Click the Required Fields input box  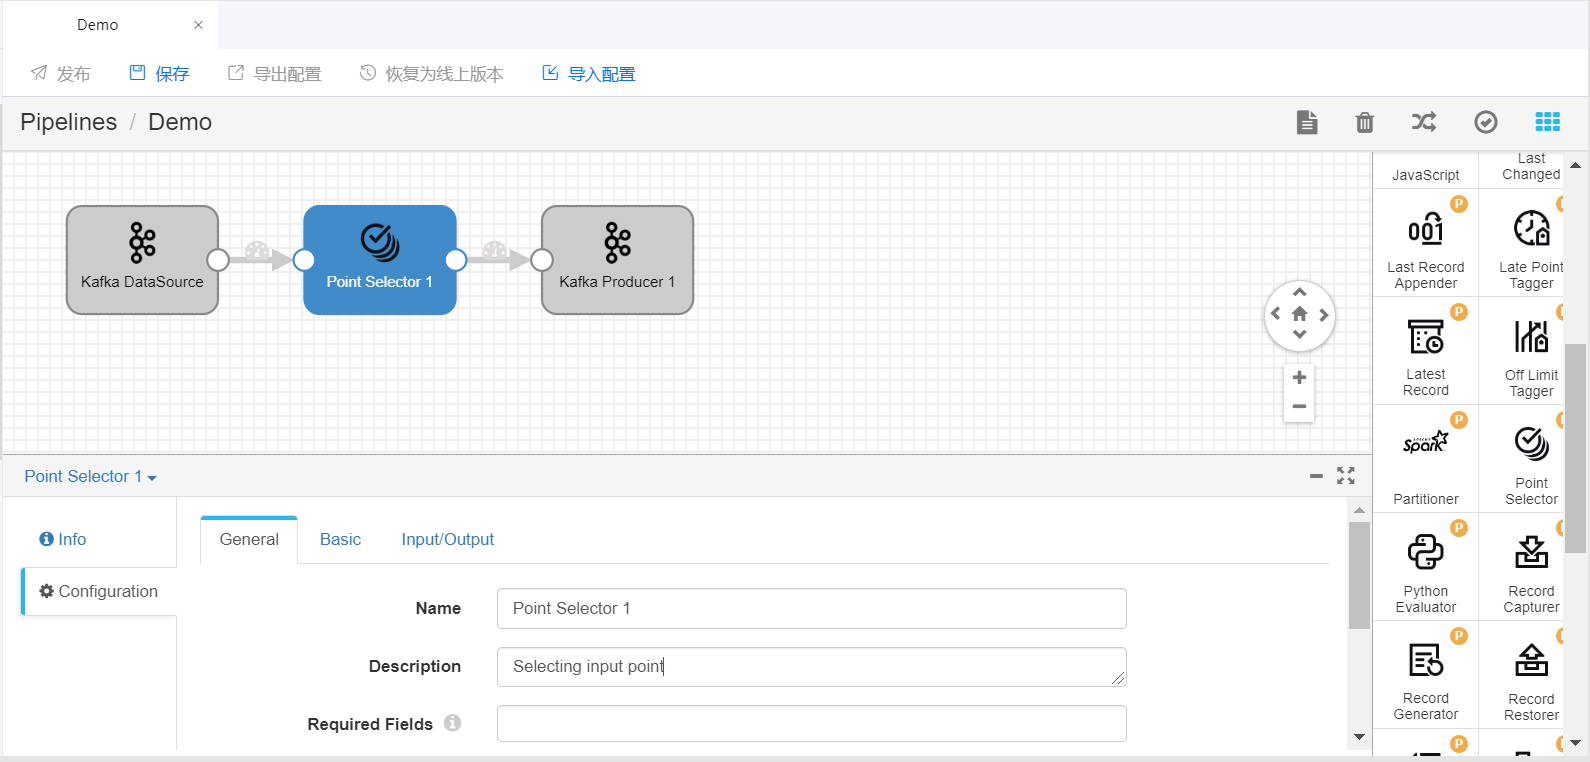click(x=811, y=724)
